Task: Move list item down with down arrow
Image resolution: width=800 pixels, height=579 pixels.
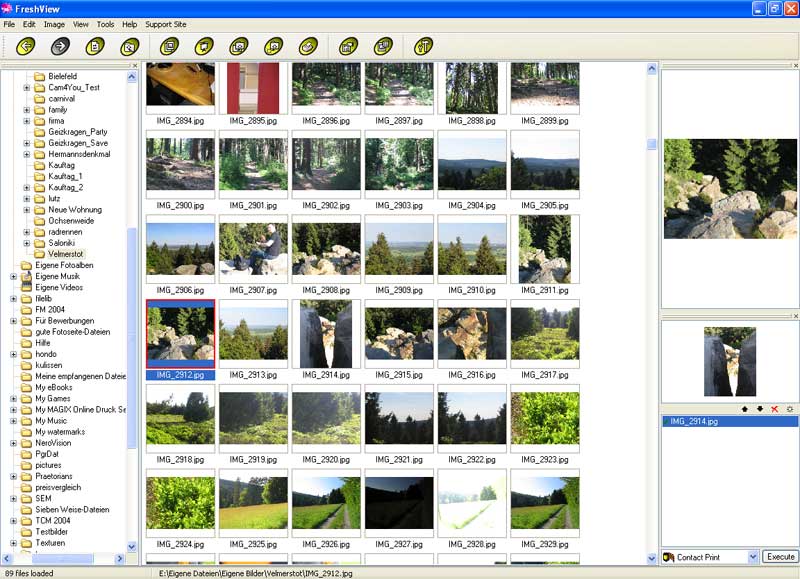Action: (x=759, y=410)
